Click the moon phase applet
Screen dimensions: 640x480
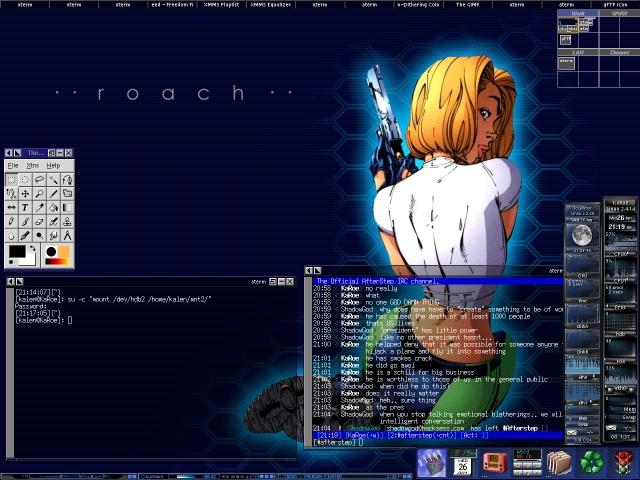click(582, 235)
